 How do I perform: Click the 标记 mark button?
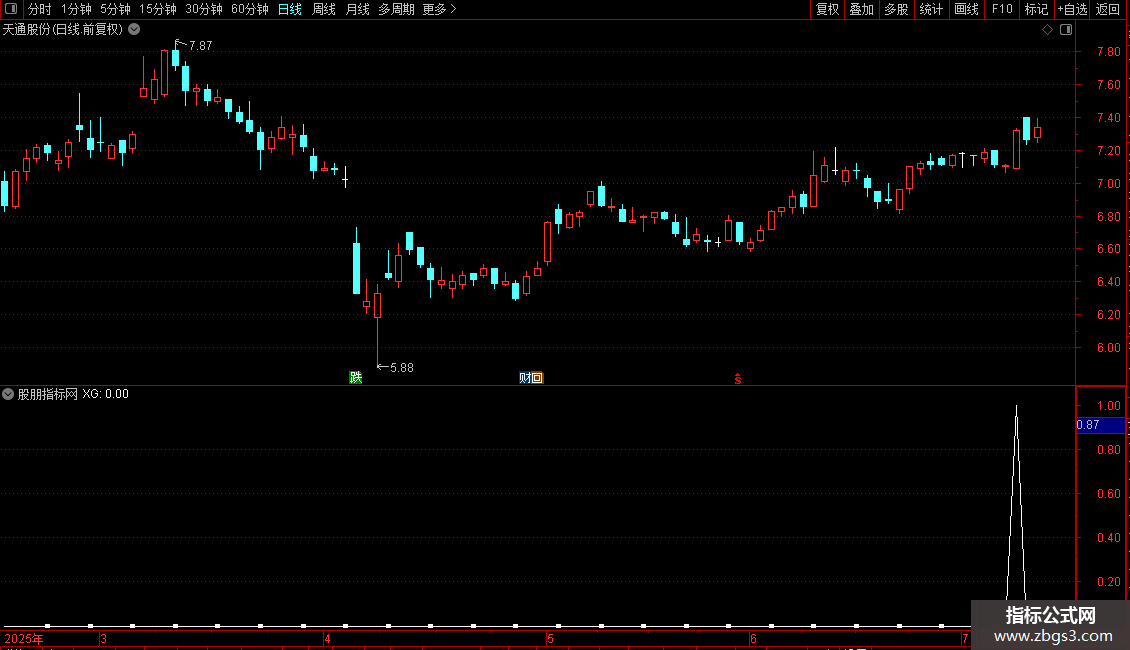coord(1036,9)
